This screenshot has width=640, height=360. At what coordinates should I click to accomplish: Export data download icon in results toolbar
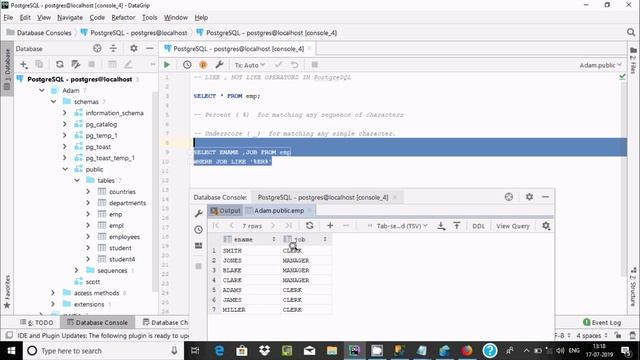(x=441, y=225)
